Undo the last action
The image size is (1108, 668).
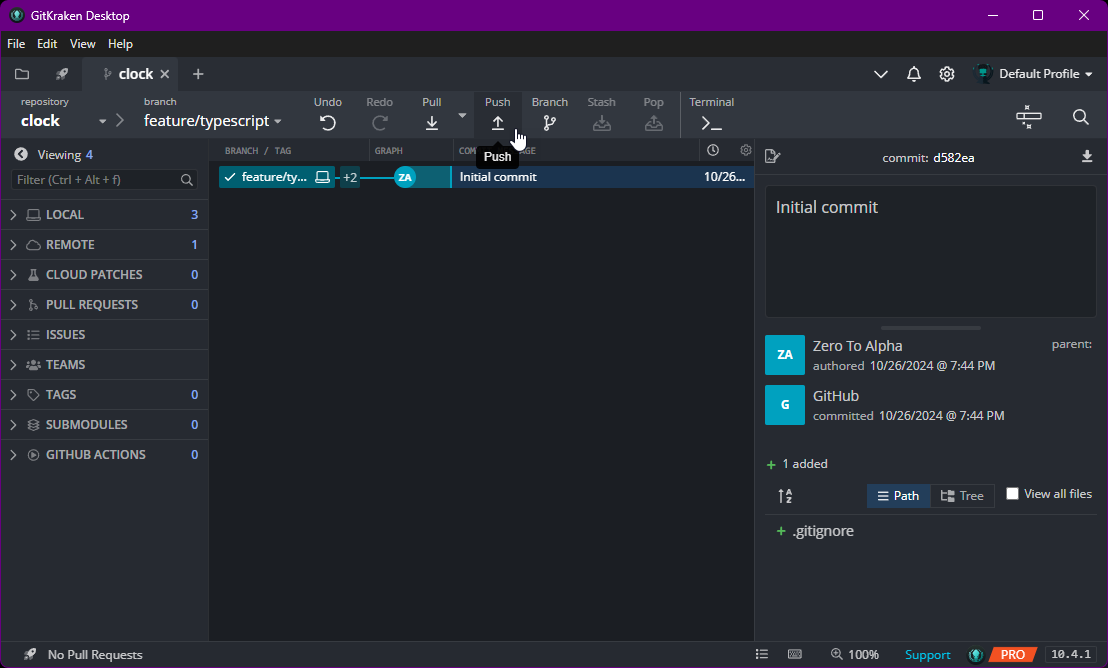point(327,122)
